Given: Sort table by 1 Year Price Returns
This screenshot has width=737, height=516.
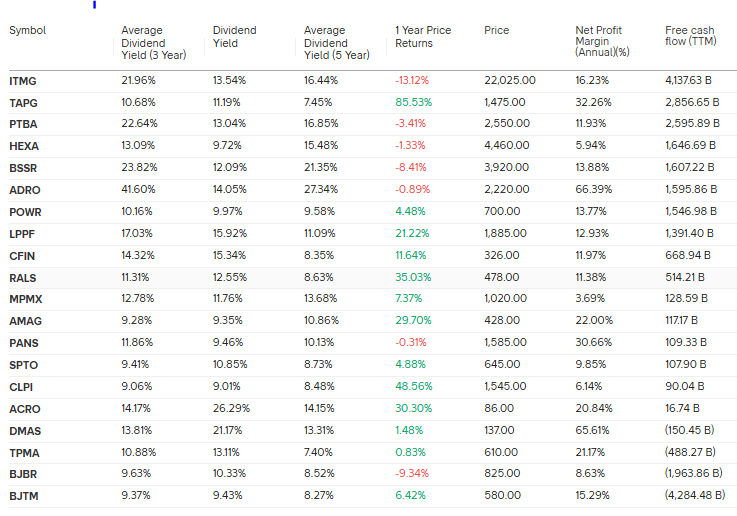Looking at the screenshot, I should pyautogui.click(x=423, y=37).
